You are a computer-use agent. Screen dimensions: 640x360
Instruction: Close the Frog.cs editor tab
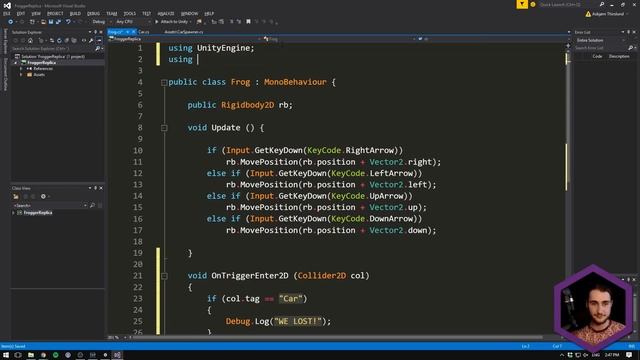tap(133, 32)
